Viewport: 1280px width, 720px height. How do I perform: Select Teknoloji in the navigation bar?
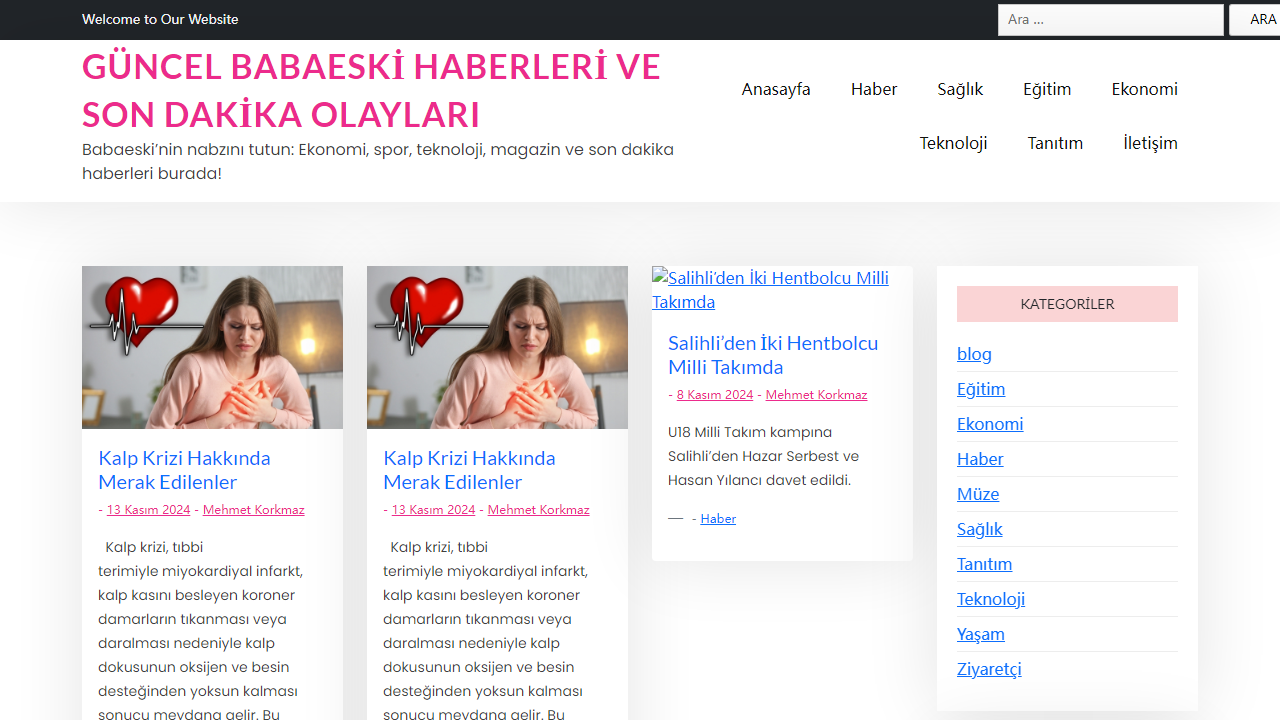click(953, 143)
